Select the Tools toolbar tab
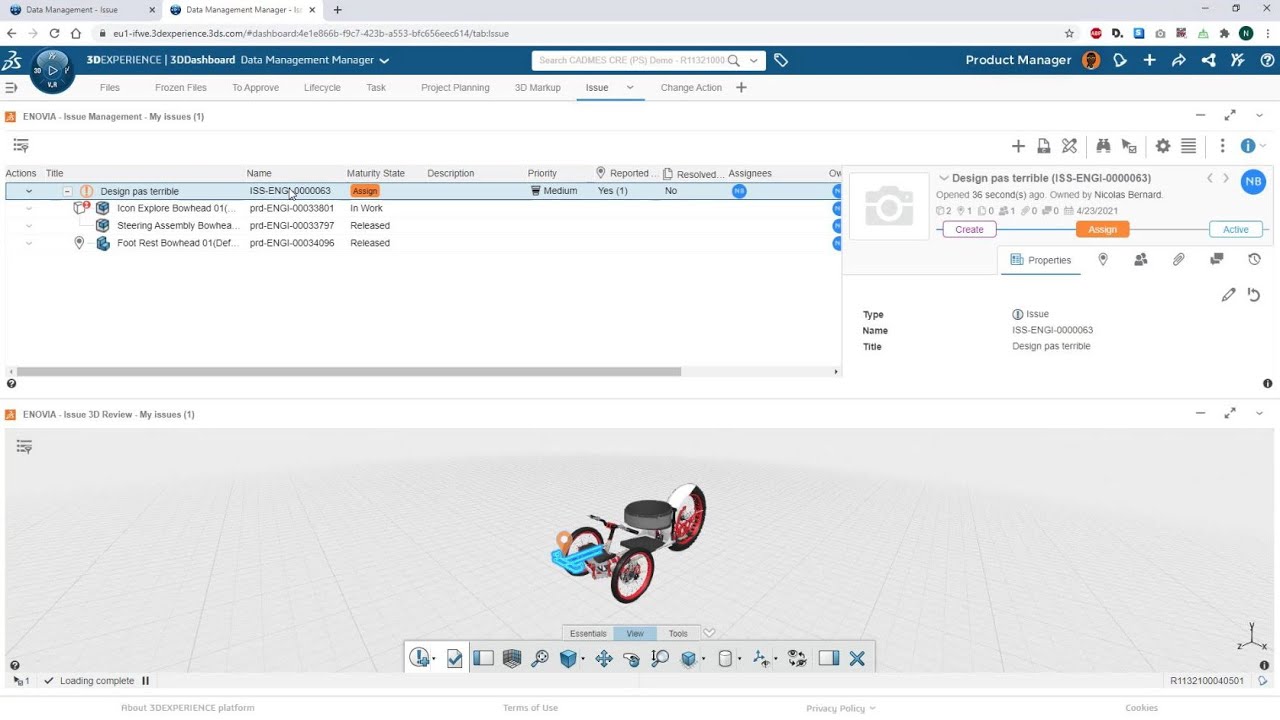Image resolution: width=1280 pixels, height=720 pixels. point(678,633)
